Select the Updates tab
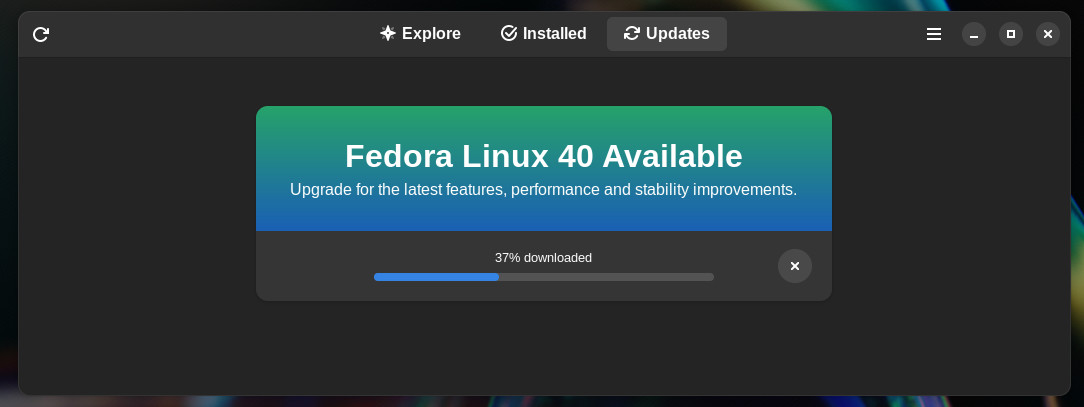 pyautogui.click(x=666, y=34)
